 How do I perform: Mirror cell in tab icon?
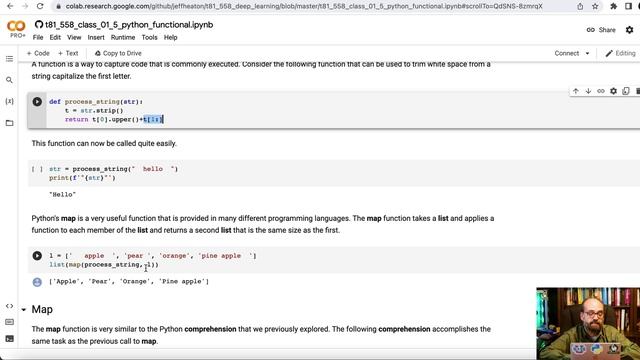pos(626,91)
